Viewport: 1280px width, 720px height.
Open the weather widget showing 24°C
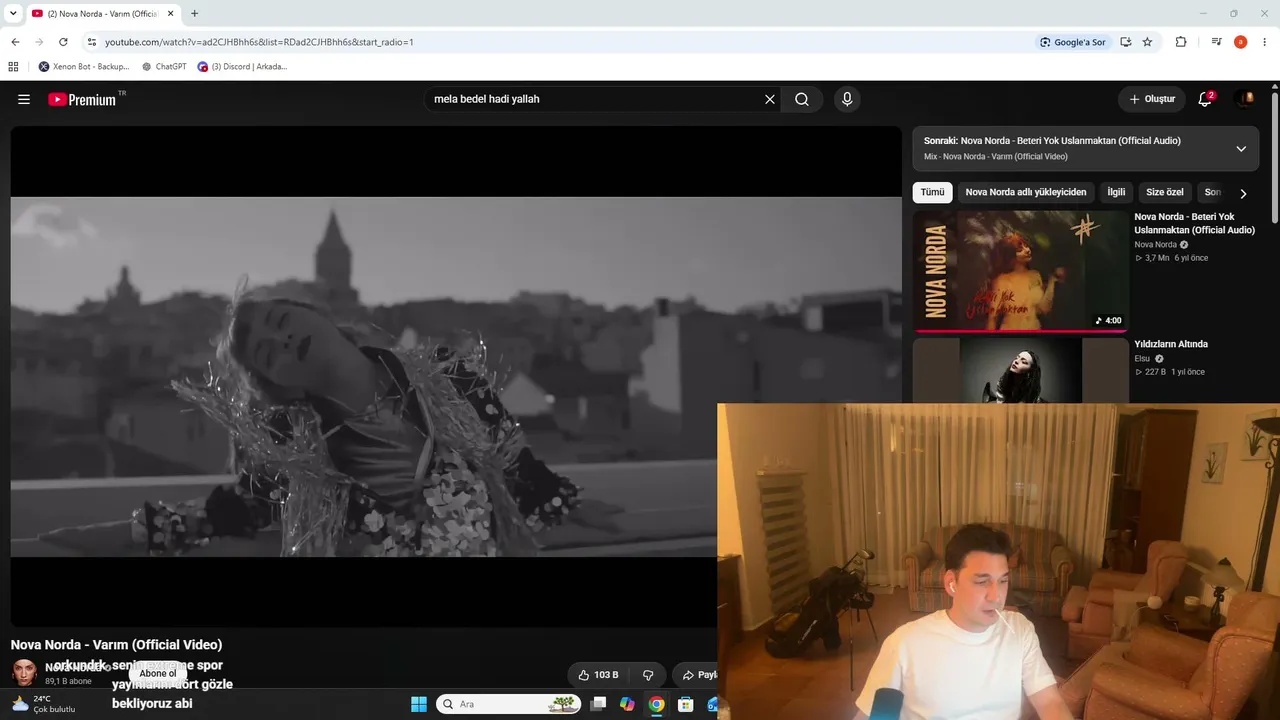[x=44, y=704]
